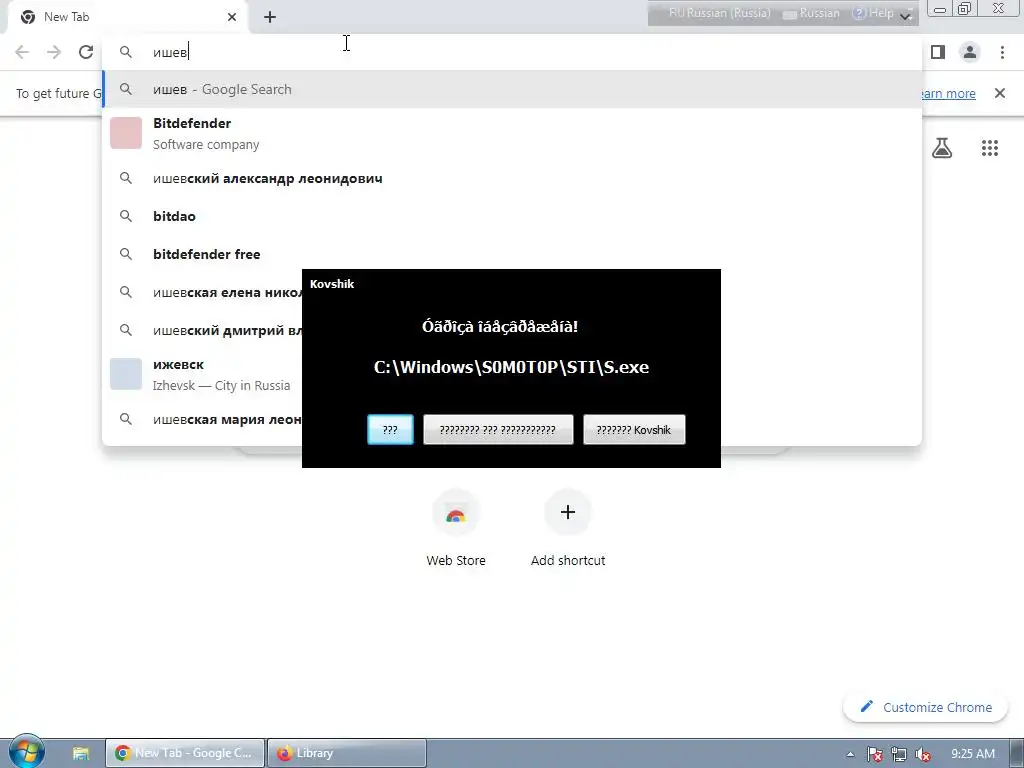The width and height of the screenshot is (1024, 768).
Task: Click the 9:25 AM taskbar clock
Action: [973, 754]
